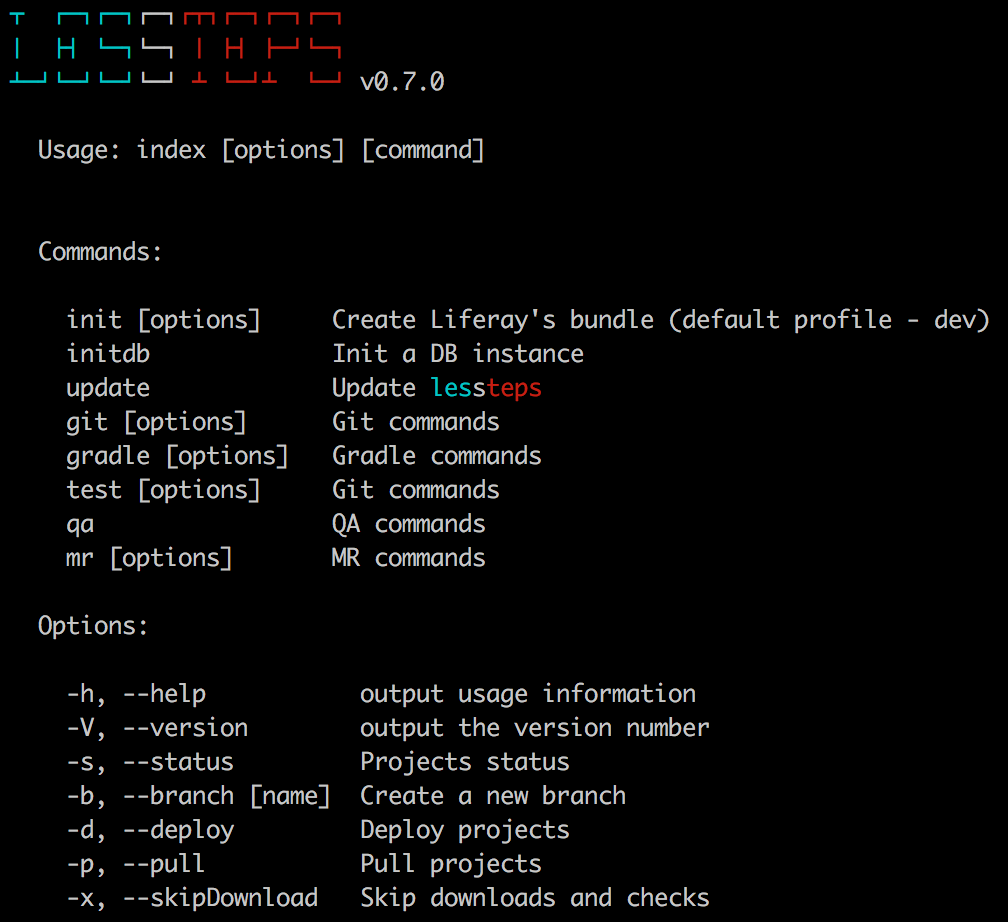Click 'Git commands' description beside git [options]
The height and width of the screenshot is (922, 1008).
coord(415,422)
